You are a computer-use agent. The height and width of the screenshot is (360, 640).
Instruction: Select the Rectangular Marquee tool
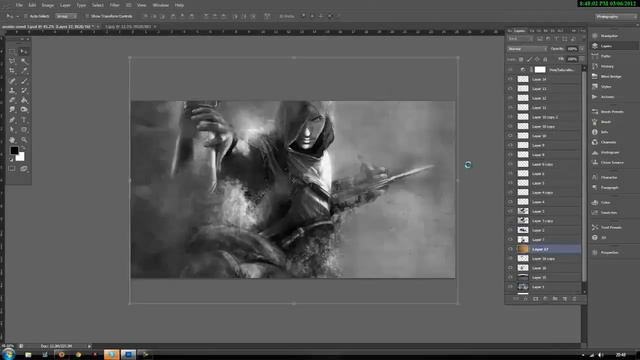click(12, 51)
